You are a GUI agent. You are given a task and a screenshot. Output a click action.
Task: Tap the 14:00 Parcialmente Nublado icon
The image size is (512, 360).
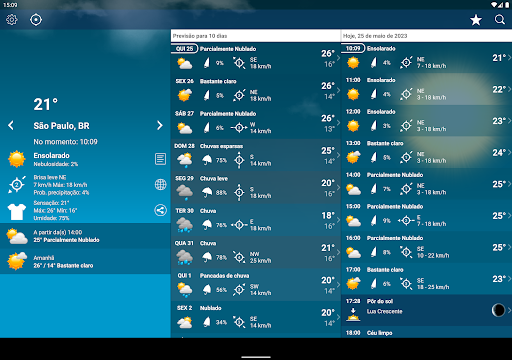(353, 189)
